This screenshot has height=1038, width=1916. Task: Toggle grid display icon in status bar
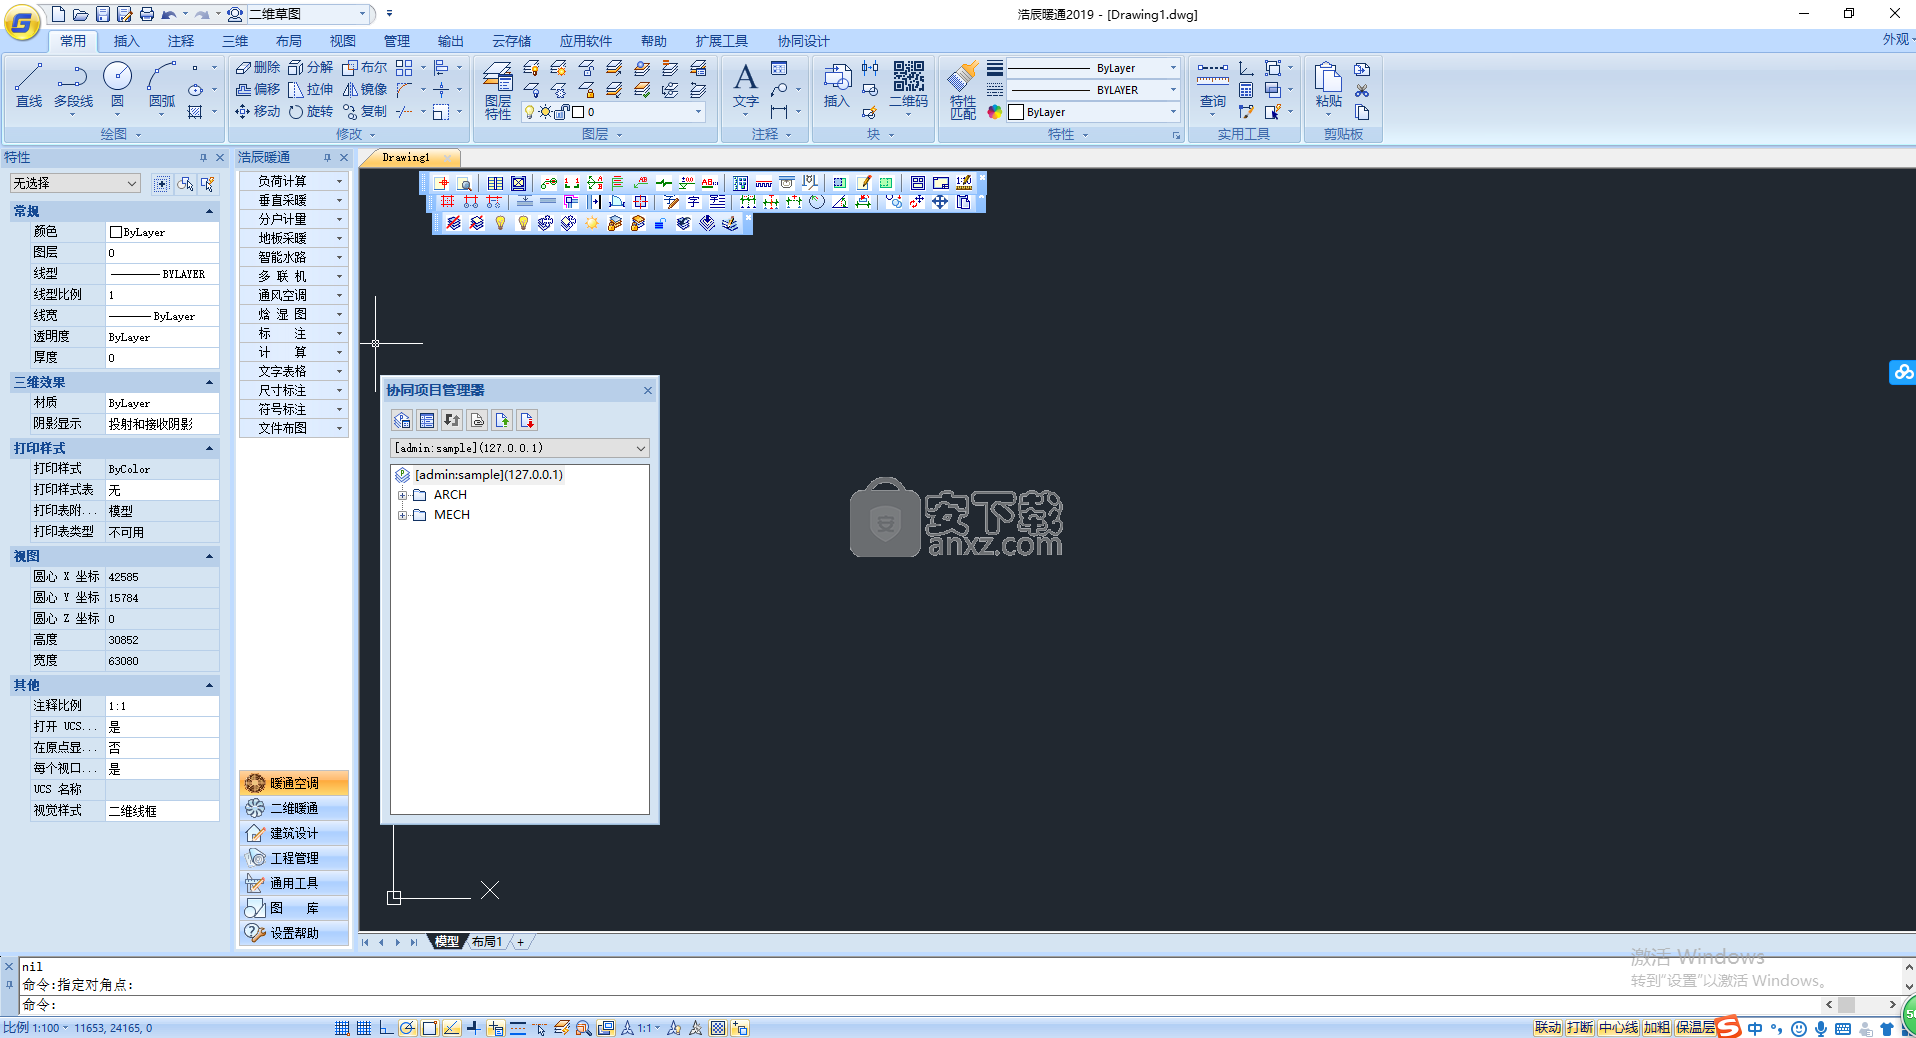tap(364, 1028)
